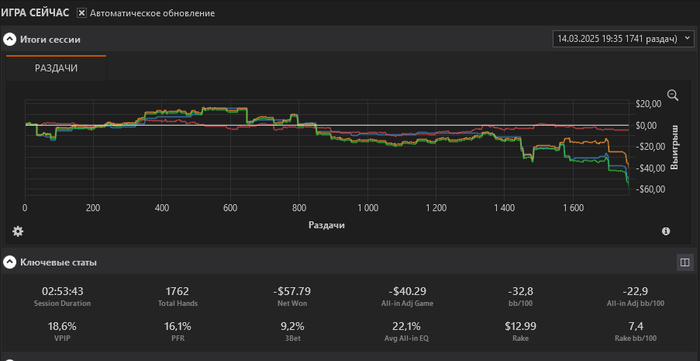The width and height of the screenshot is (700, 361).
Task: Click the Rake bb/100 value 7,4
Action: 636,326
